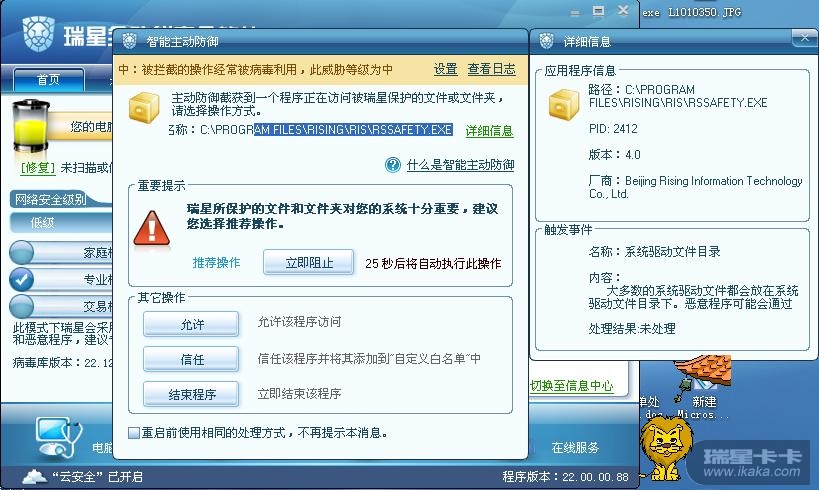Click the computer stethoscope icon at bottom left
The height and width of the screenshot is (490, 819).
point(60,437)
